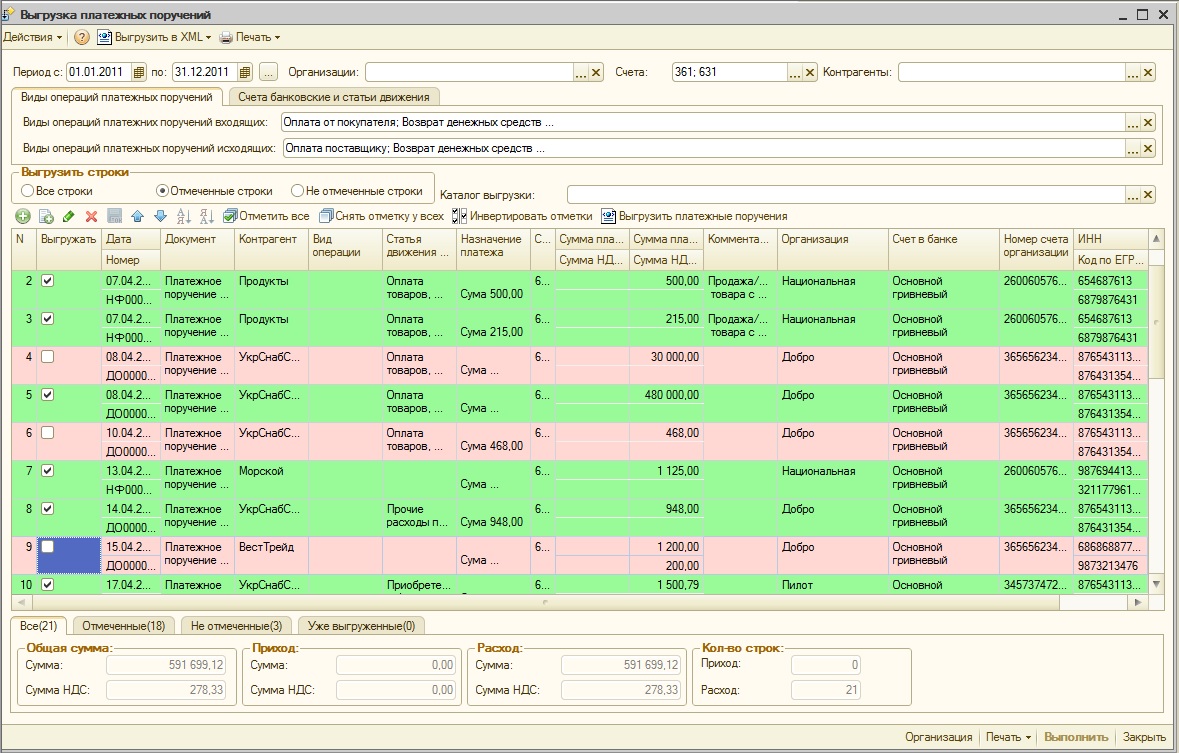
Task: Click the pencil edit row icon
Action: click(68, 216)
